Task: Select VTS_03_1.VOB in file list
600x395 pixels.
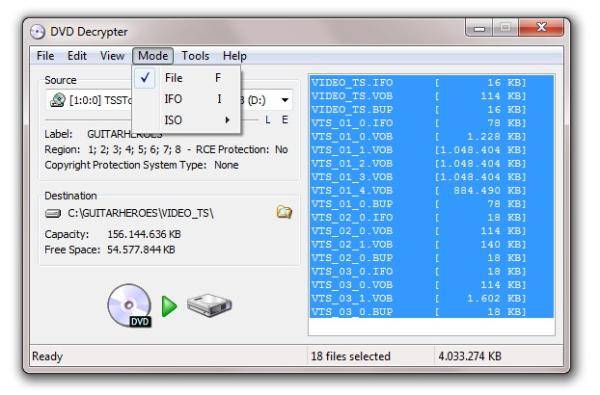Action: click(x=432, y=298)
